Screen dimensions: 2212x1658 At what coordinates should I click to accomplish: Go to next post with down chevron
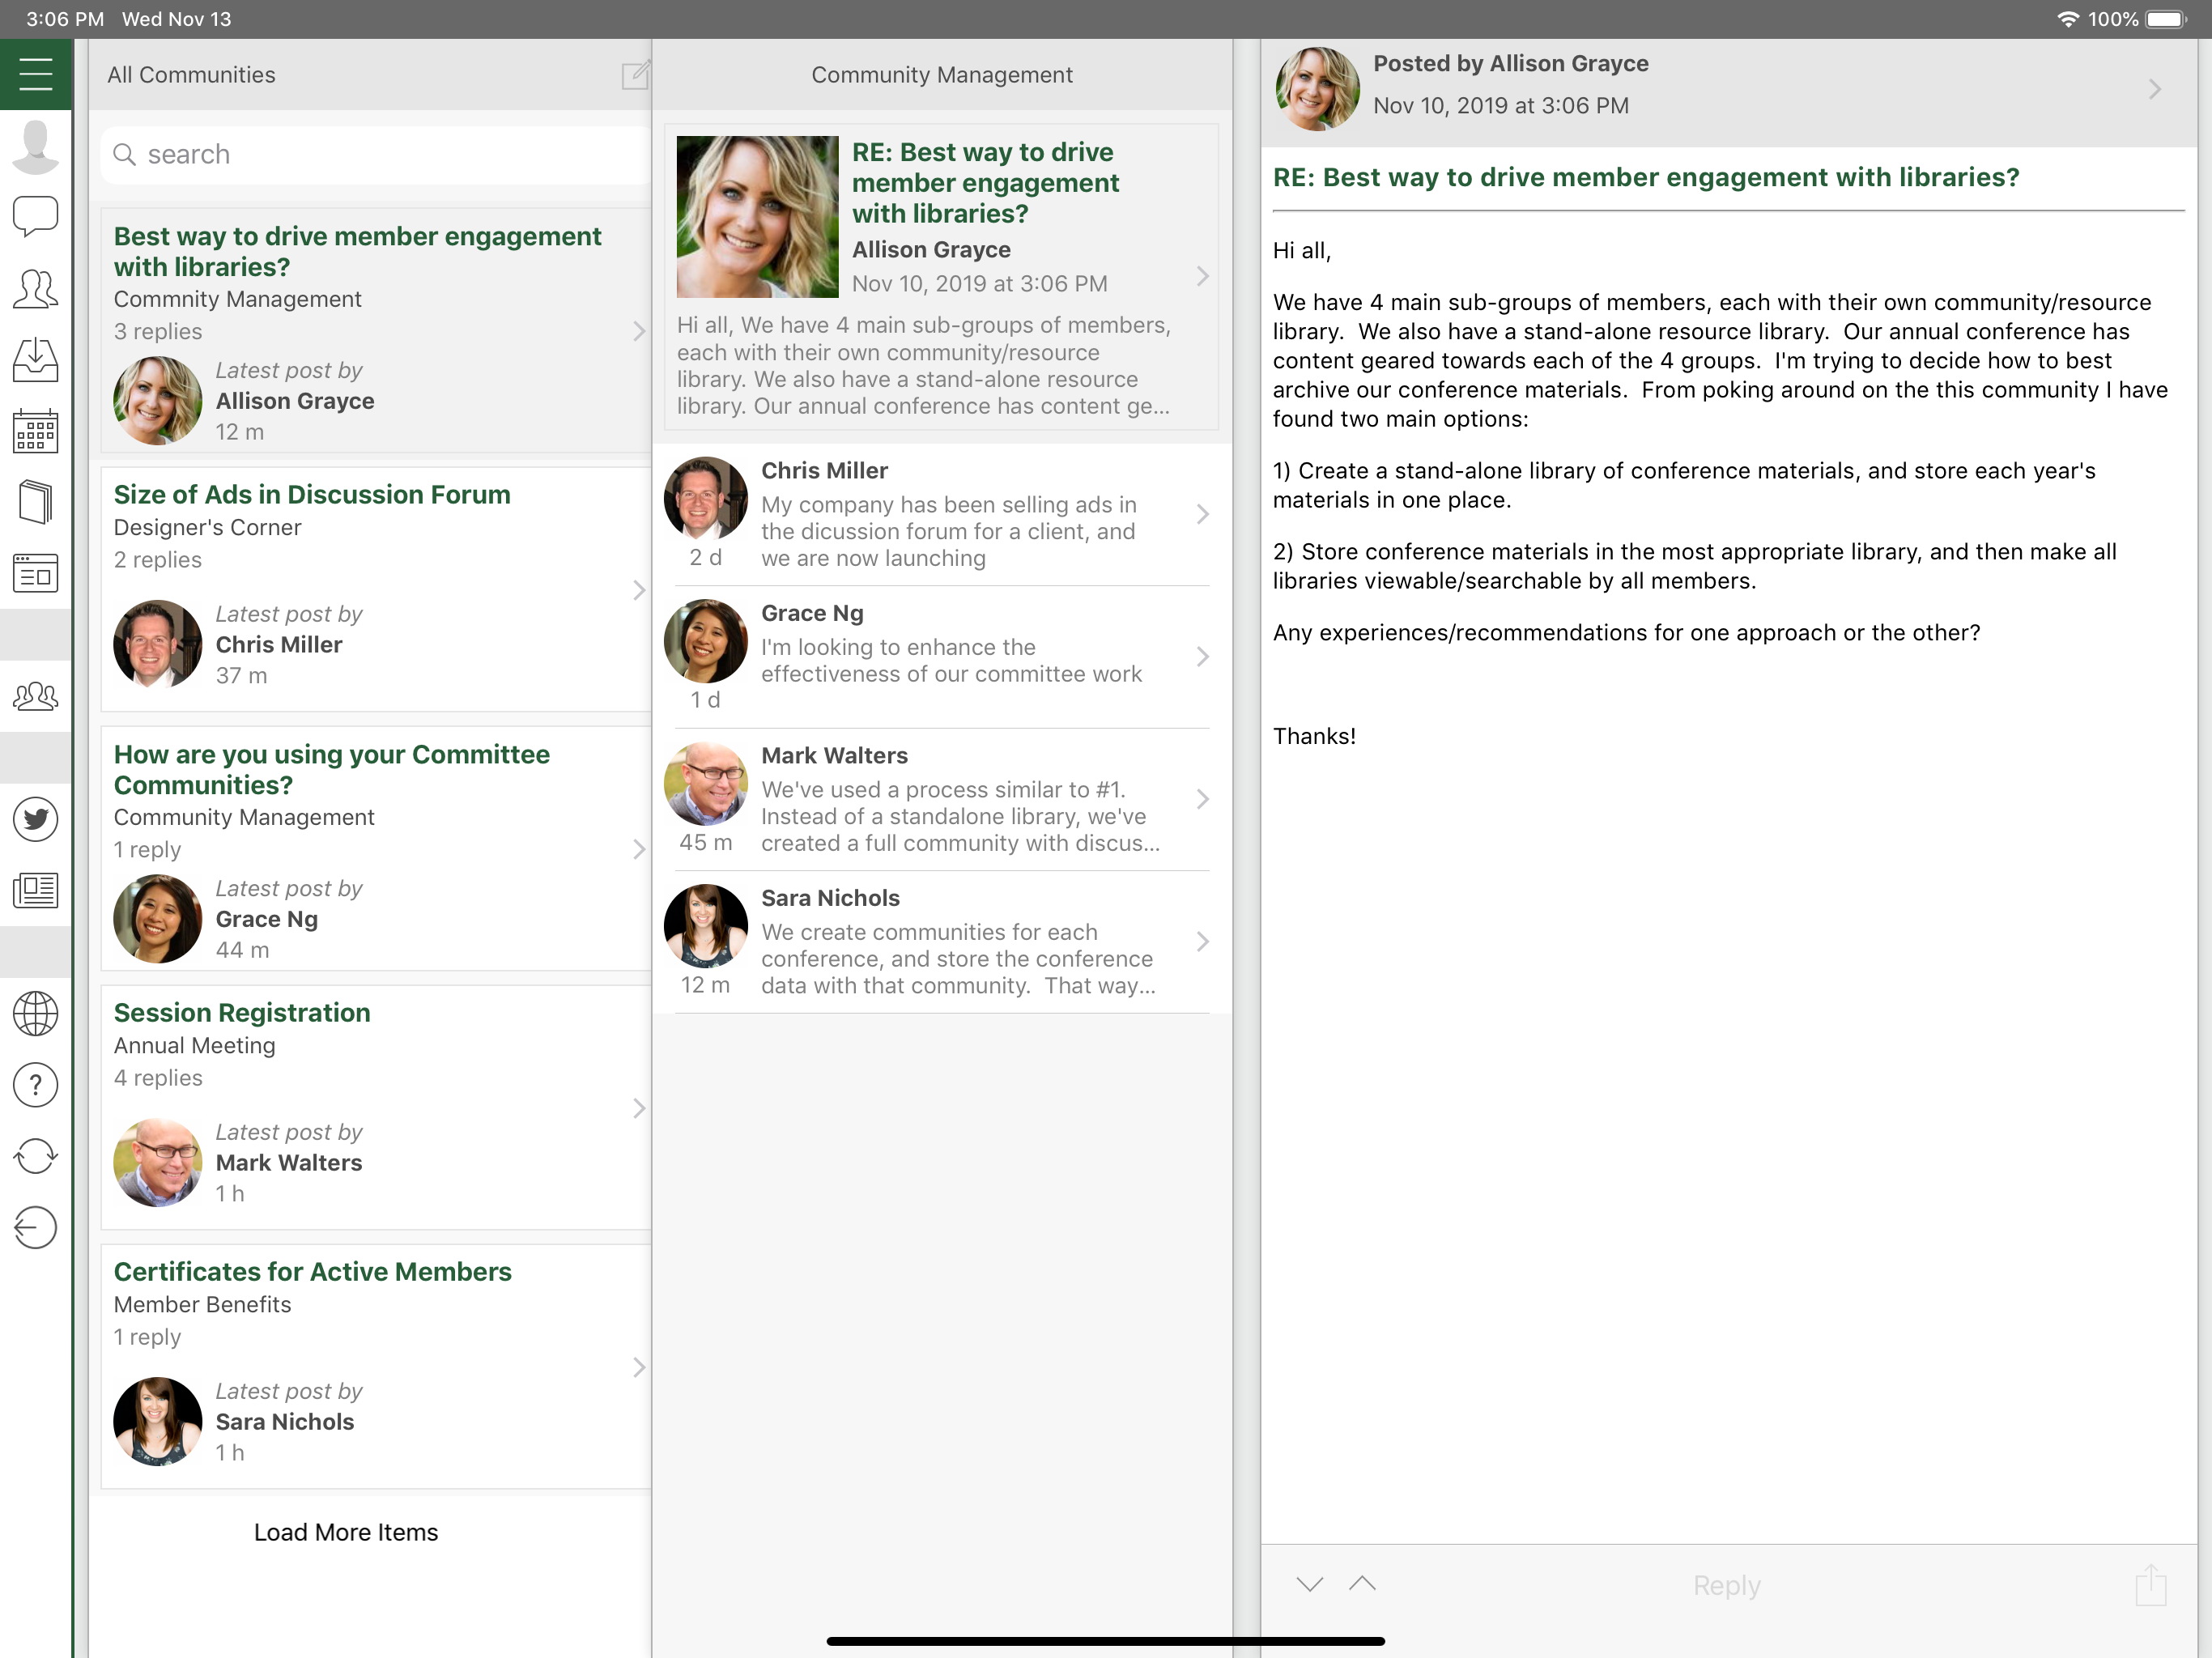pyautogui.click(x=1310, y=1584)
